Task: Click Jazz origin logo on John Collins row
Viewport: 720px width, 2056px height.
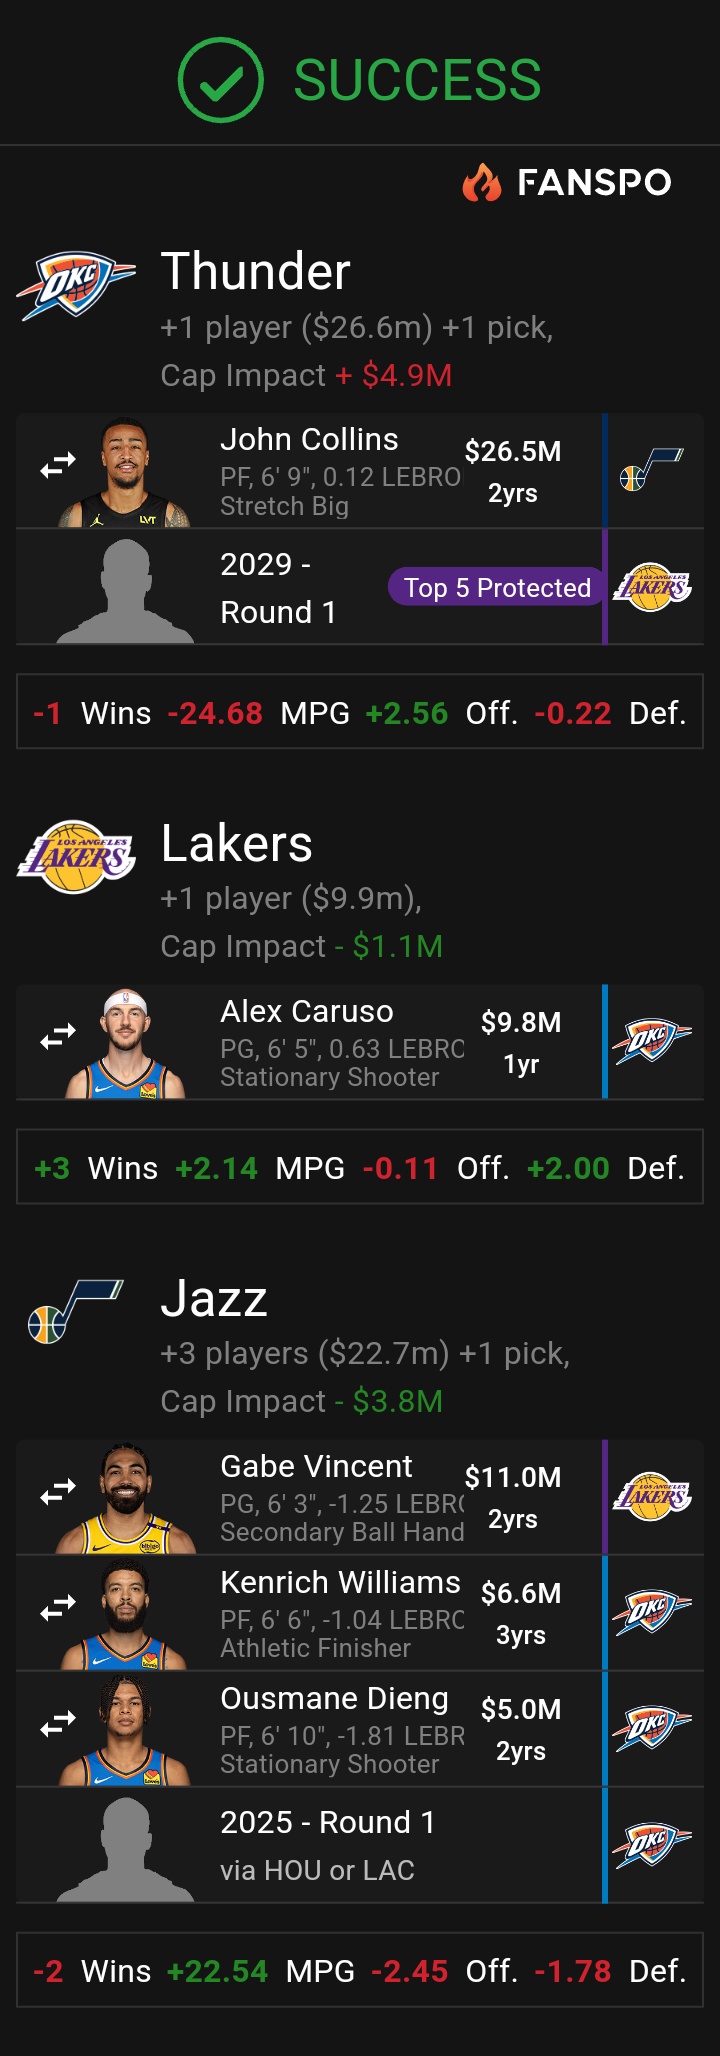Action: (652, 470)
